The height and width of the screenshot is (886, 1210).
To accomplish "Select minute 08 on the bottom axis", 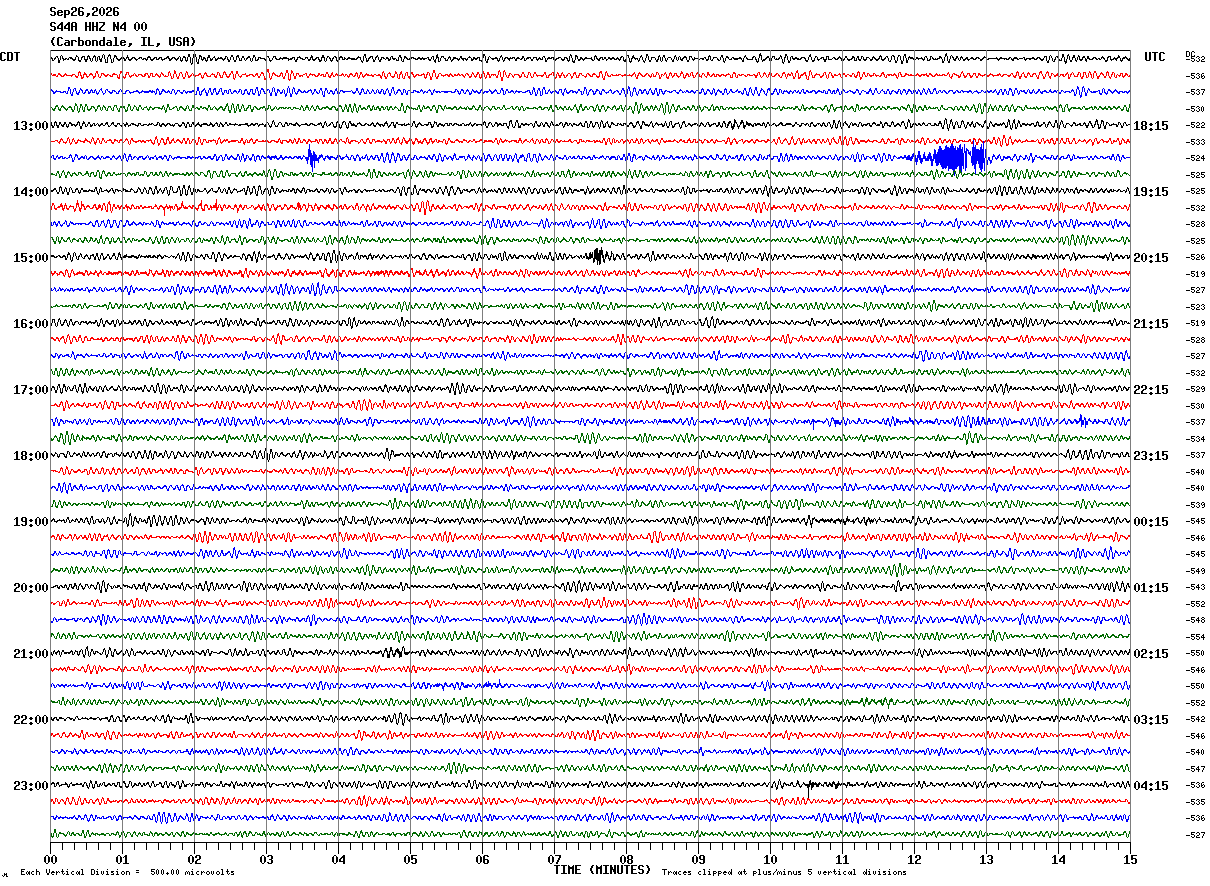I will tap(627, 859).
